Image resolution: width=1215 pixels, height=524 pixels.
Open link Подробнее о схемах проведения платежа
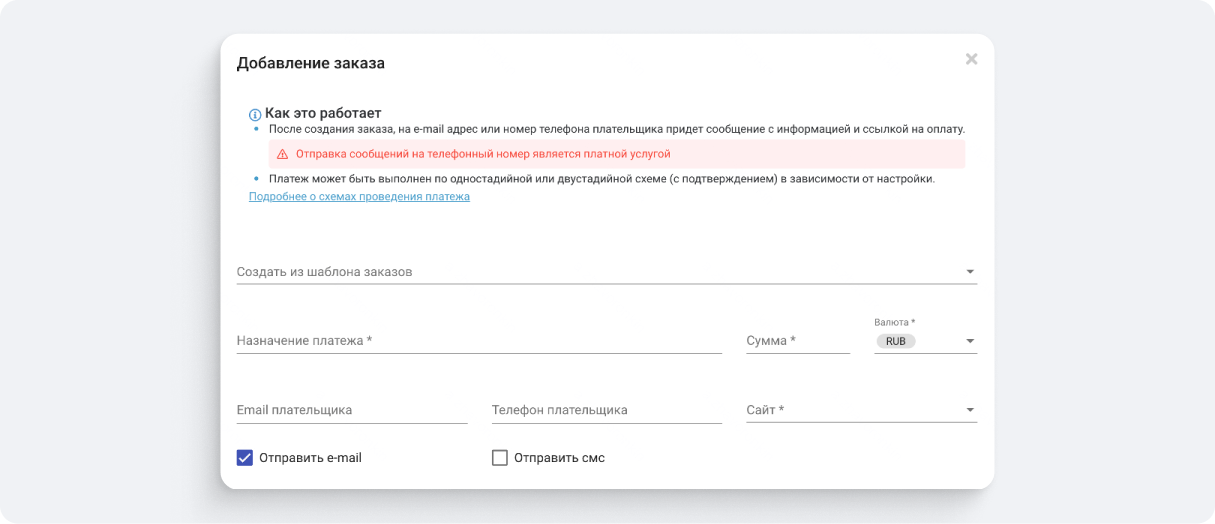tap(359, 197)
